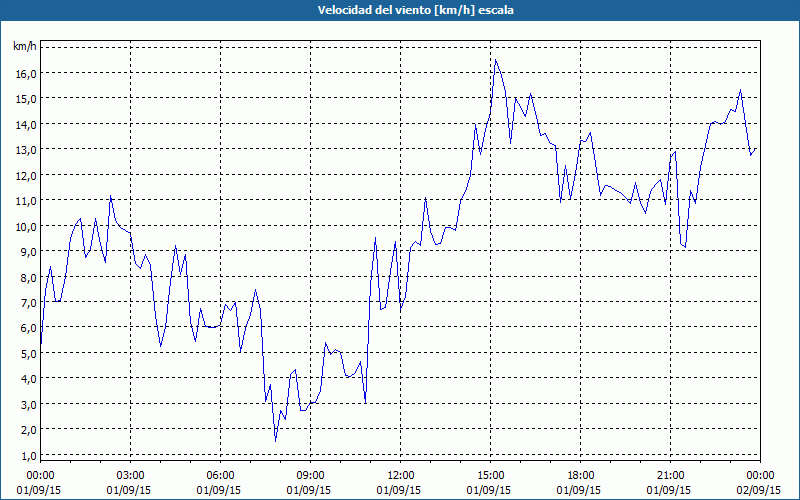Click the 1,0 y-axis value
800x500 pixels.
(x=29, y=455)
